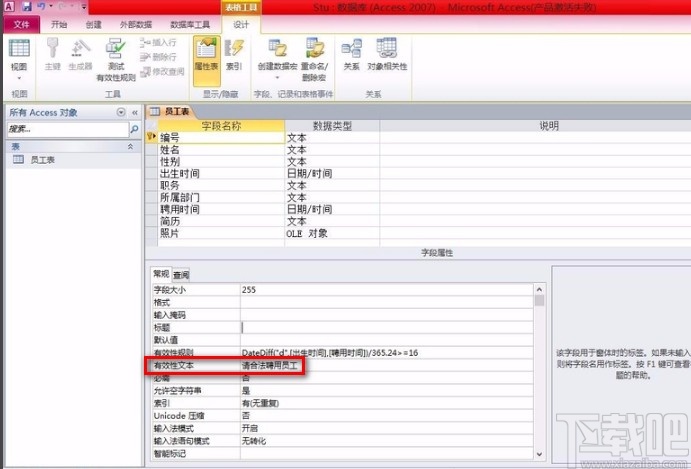Set primary key with 主键 icon
Screen dimensions: 691x469
(x=52, y=54)
